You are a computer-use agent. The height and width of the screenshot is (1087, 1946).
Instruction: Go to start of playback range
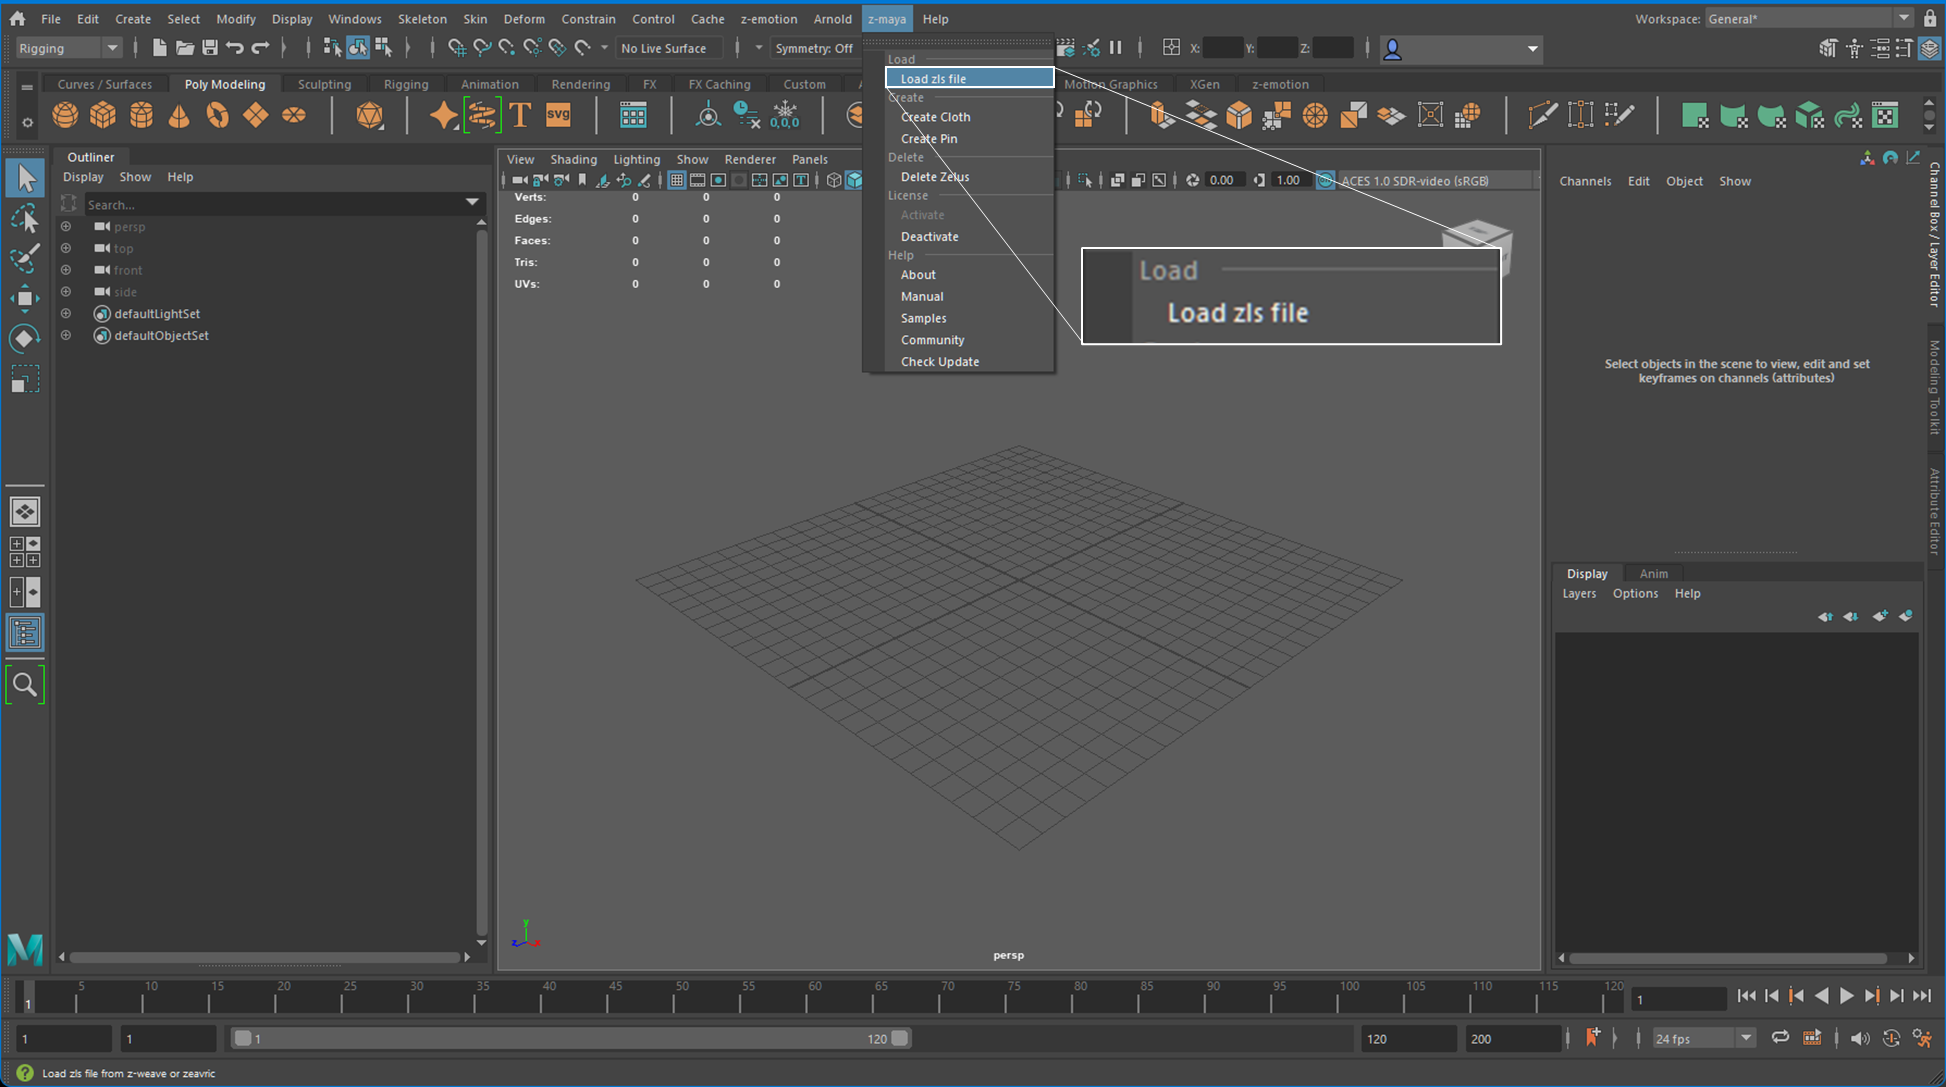click(x=1747, y=996)
